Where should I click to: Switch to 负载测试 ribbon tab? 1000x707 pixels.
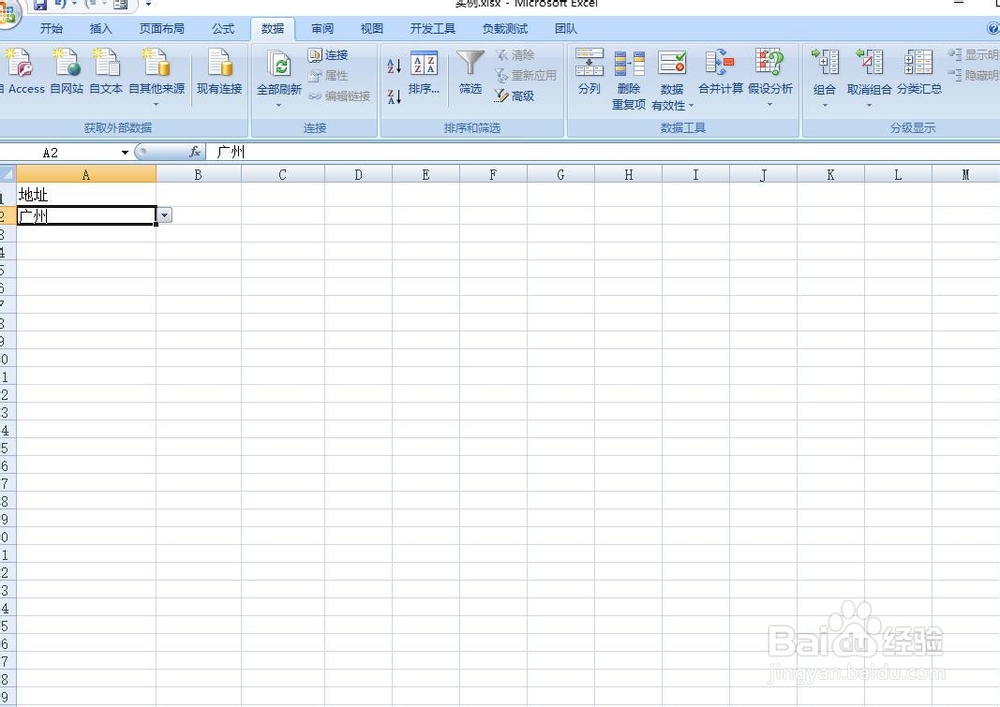tap(505, 29)
